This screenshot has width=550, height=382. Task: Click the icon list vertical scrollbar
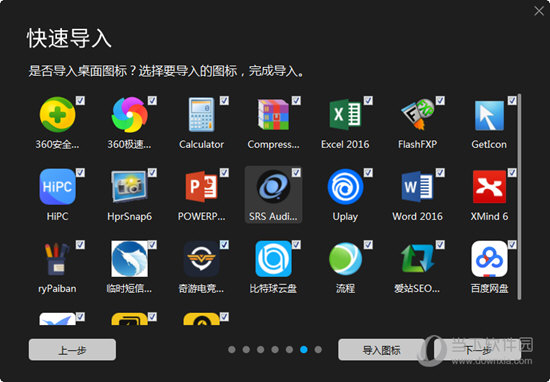[x=519, y=196]
